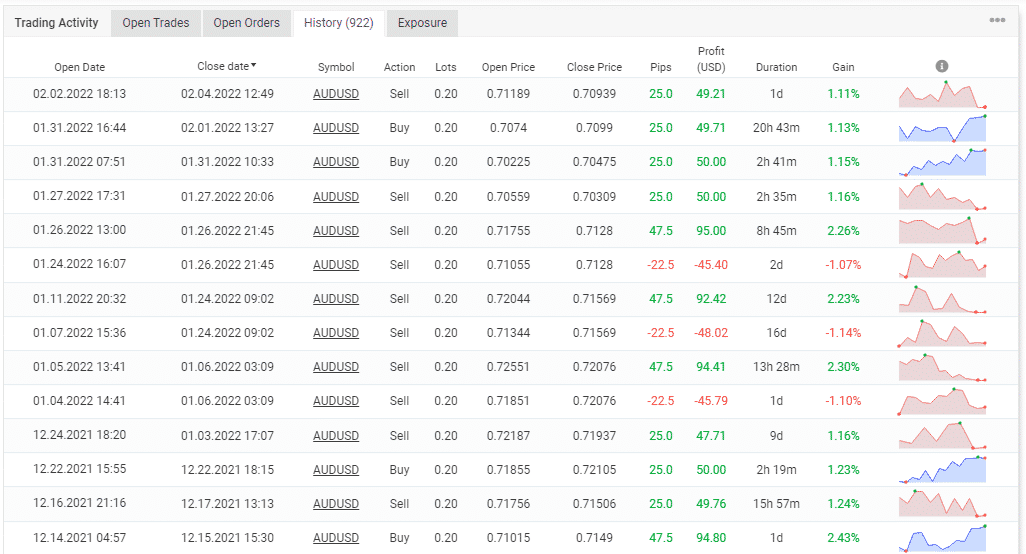The image size is (1026, 554).
Task: Select profit value -48.02
Action: tap(711, 333)
